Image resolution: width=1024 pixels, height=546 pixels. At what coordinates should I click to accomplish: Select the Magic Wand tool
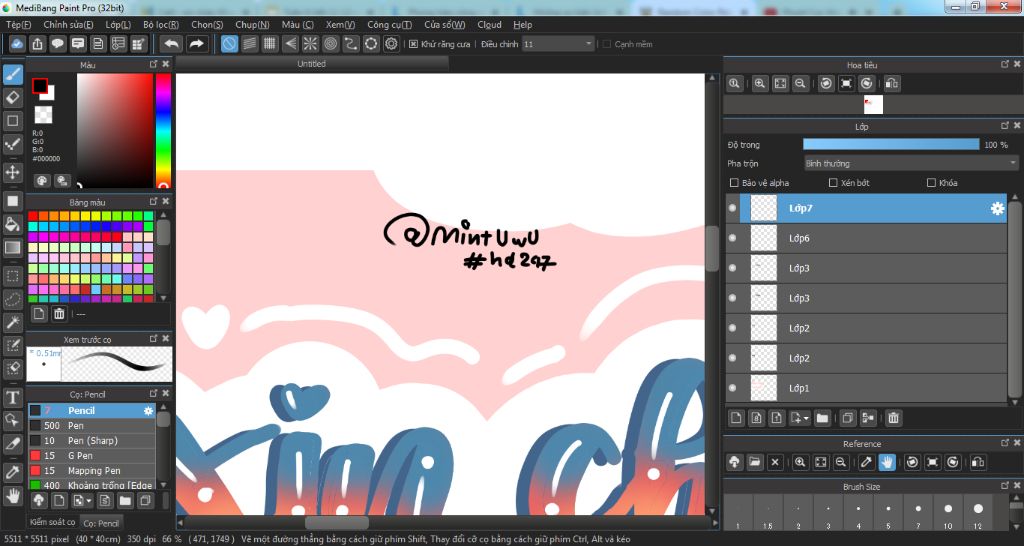[12, 323]
